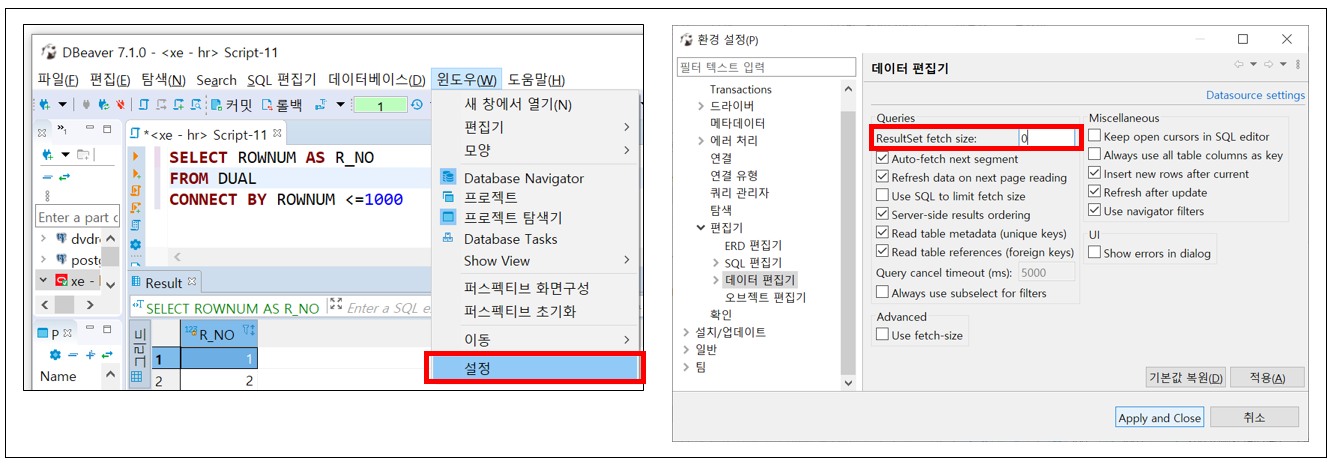This screenshot has height=466, width=1334.
Task: Open the 설정 item in the 윈도우 menu
Action: (533, 368)
